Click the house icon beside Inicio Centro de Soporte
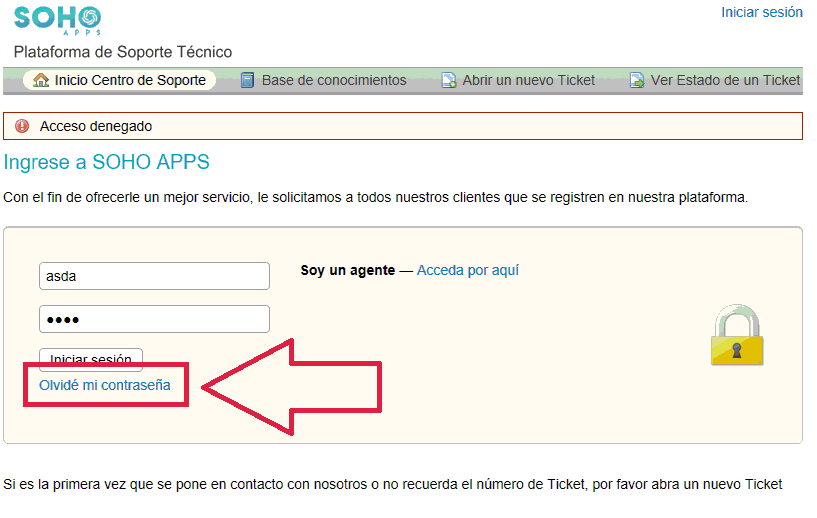The height and width of the screenshot is (518, 817). coord(41,80)
